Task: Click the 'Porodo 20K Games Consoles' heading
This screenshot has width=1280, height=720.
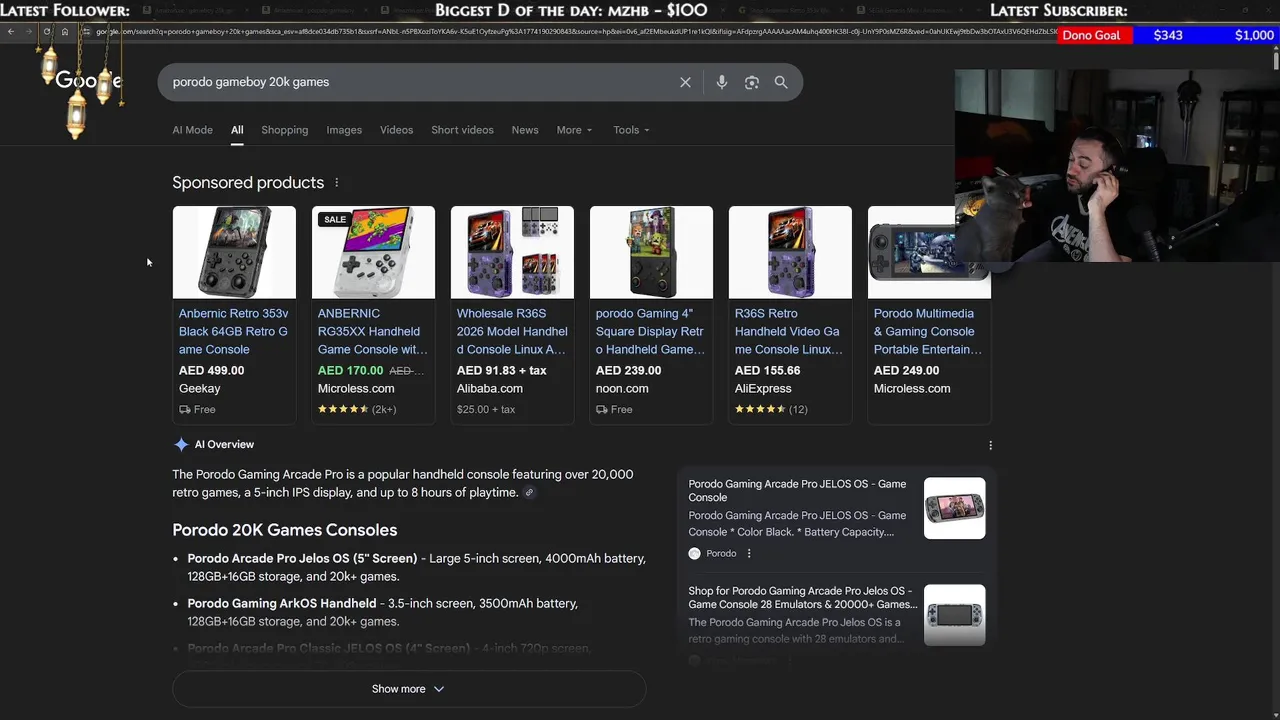Action: 285,530
